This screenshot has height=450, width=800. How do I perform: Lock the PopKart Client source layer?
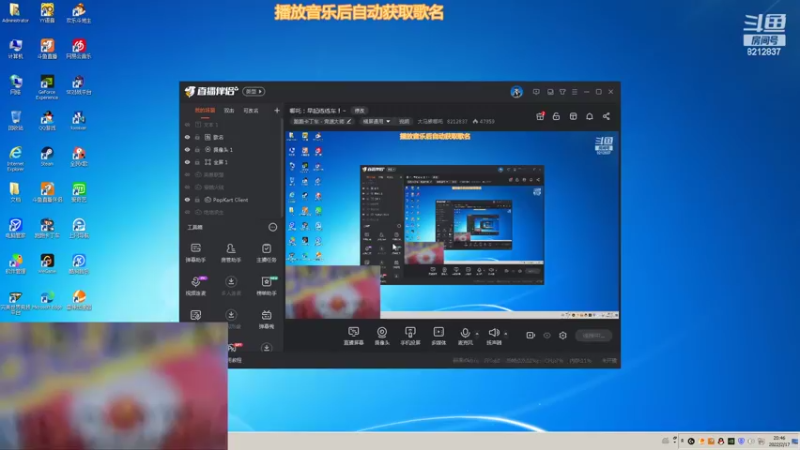pos(197,200)
